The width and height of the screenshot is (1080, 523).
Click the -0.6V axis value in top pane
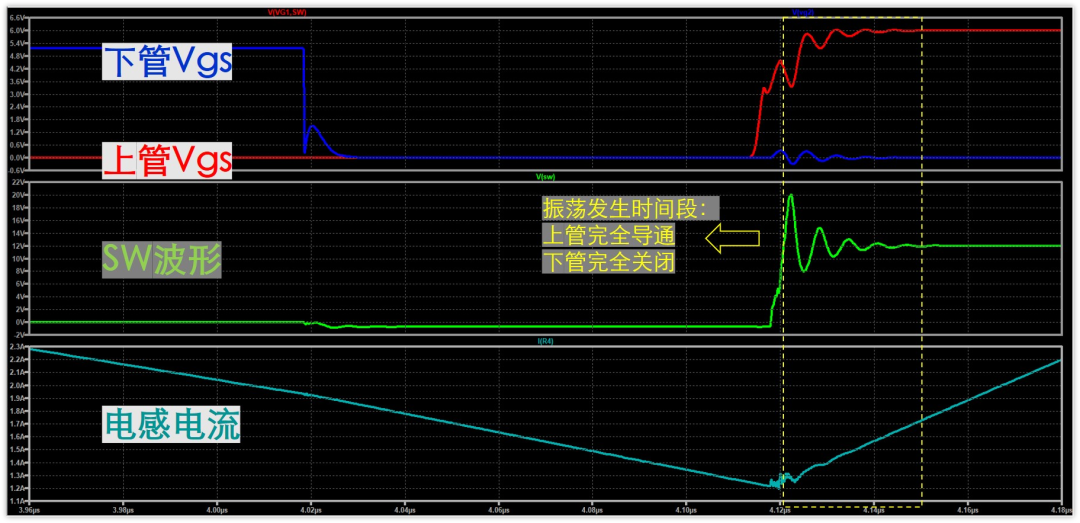click(x=19, y=170)
